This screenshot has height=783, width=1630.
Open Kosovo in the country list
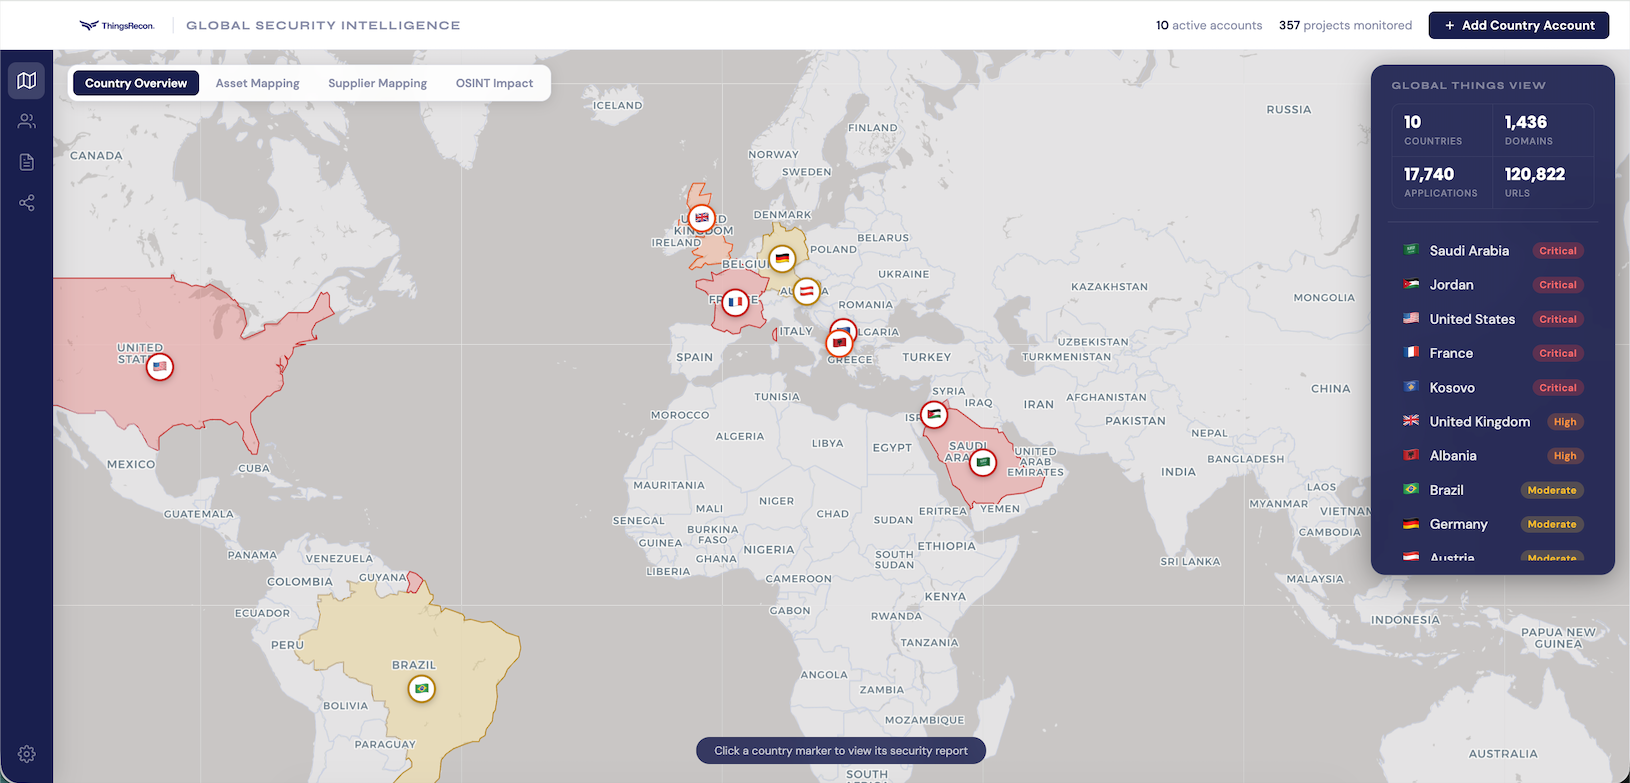1452,388
